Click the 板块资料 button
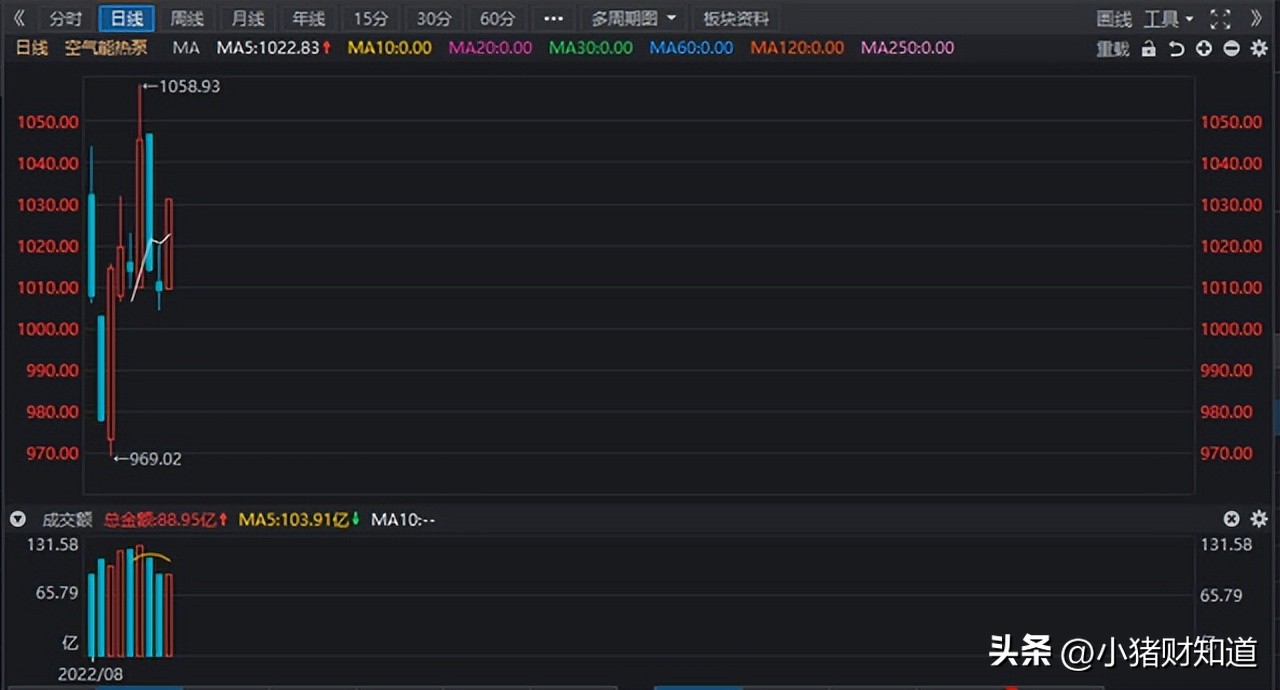1280x690 pixels. click(x=736, y=19)
